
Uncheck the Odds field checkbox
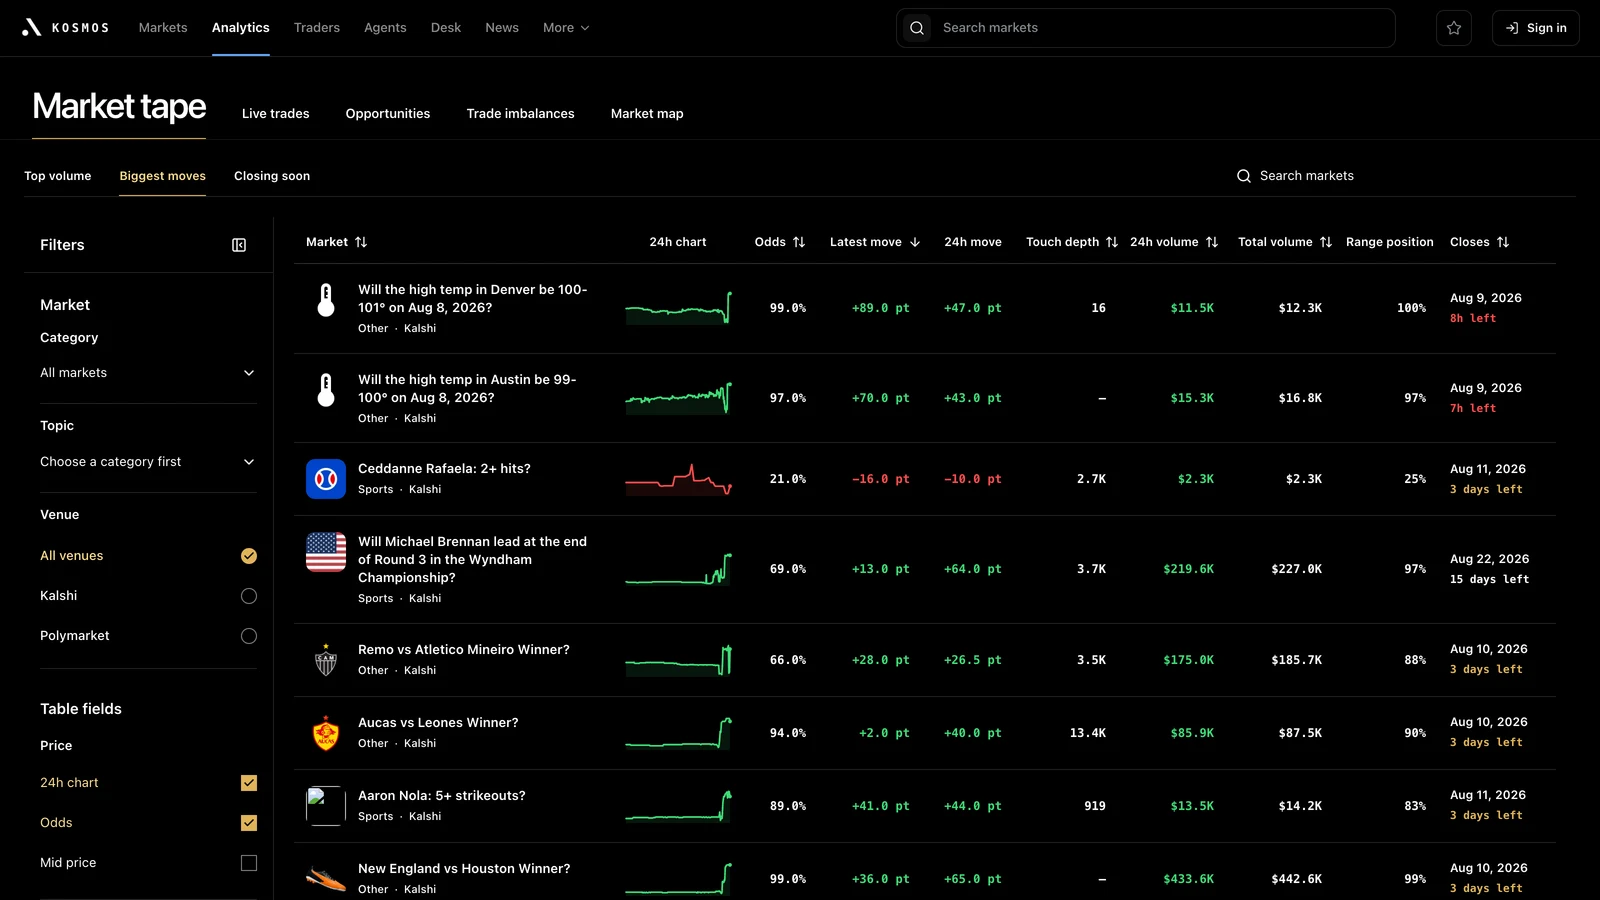[249, 823]
